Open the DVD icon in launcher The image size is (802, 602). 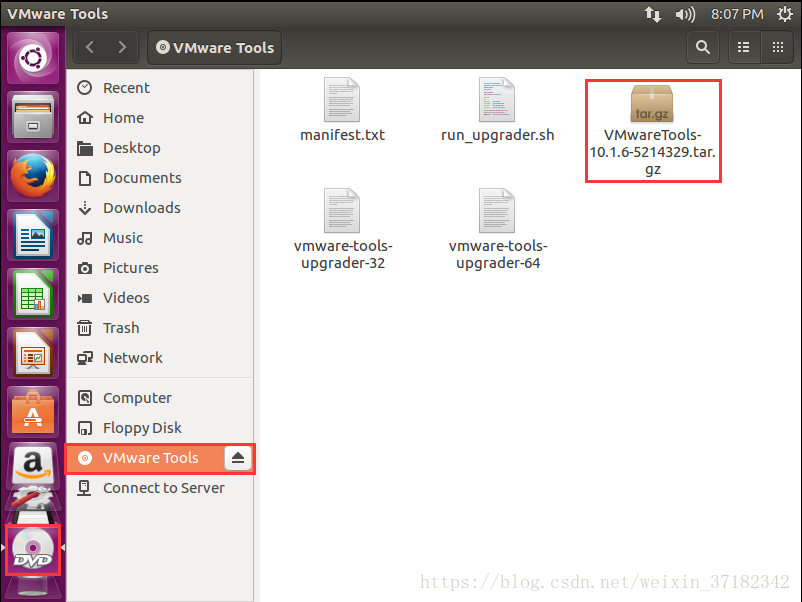(34, 549)
